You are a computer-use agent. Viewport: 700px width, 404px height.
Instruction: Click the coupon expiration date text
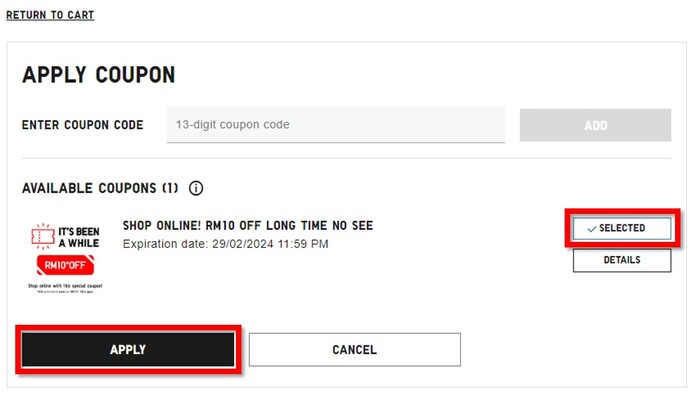pos(225,244)
